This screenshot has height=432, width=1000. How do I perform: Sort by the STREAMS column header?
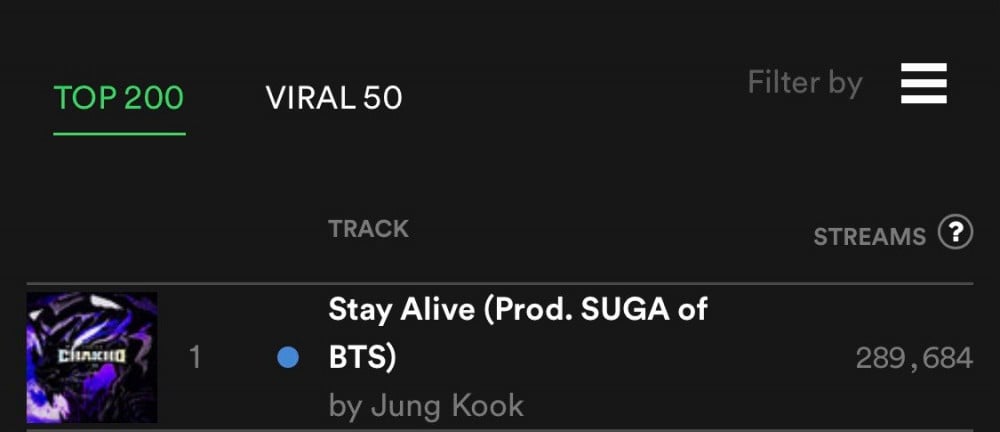[x=869, y=237]
